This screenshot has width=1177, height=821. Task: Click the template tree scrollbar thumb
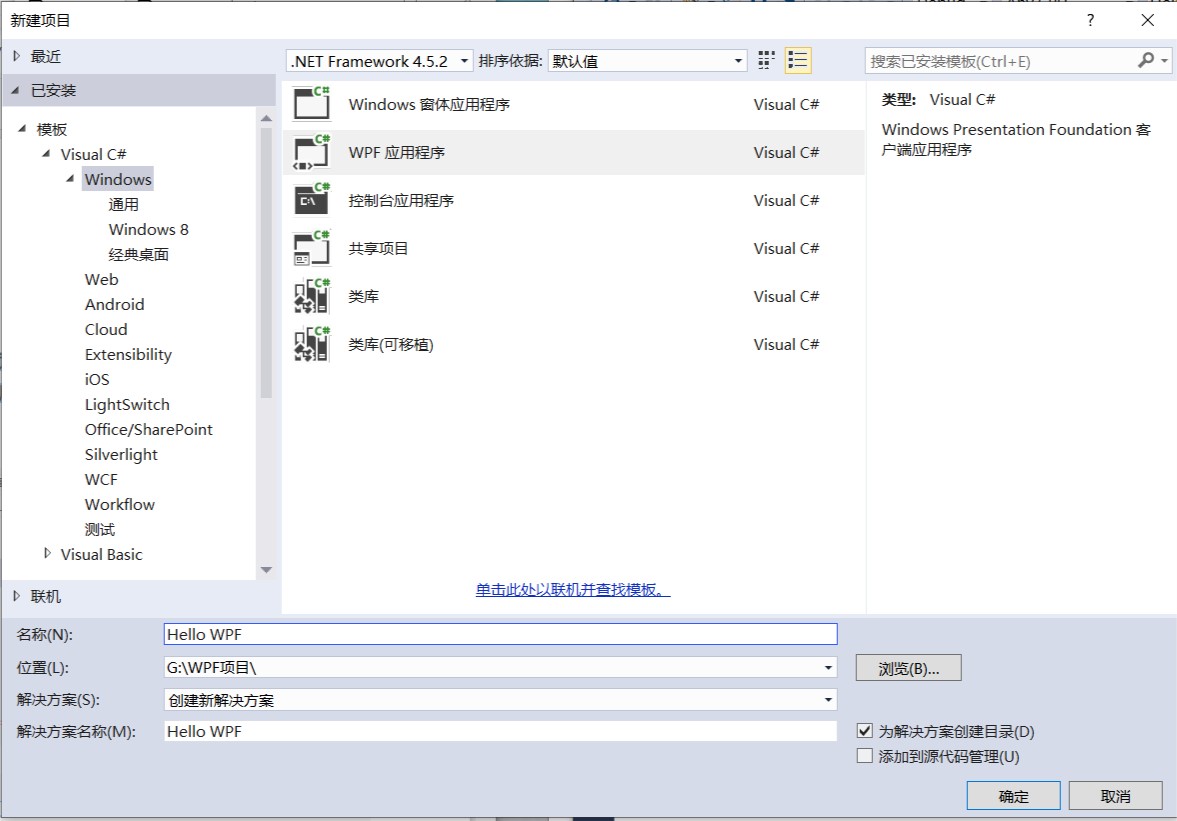266,263
